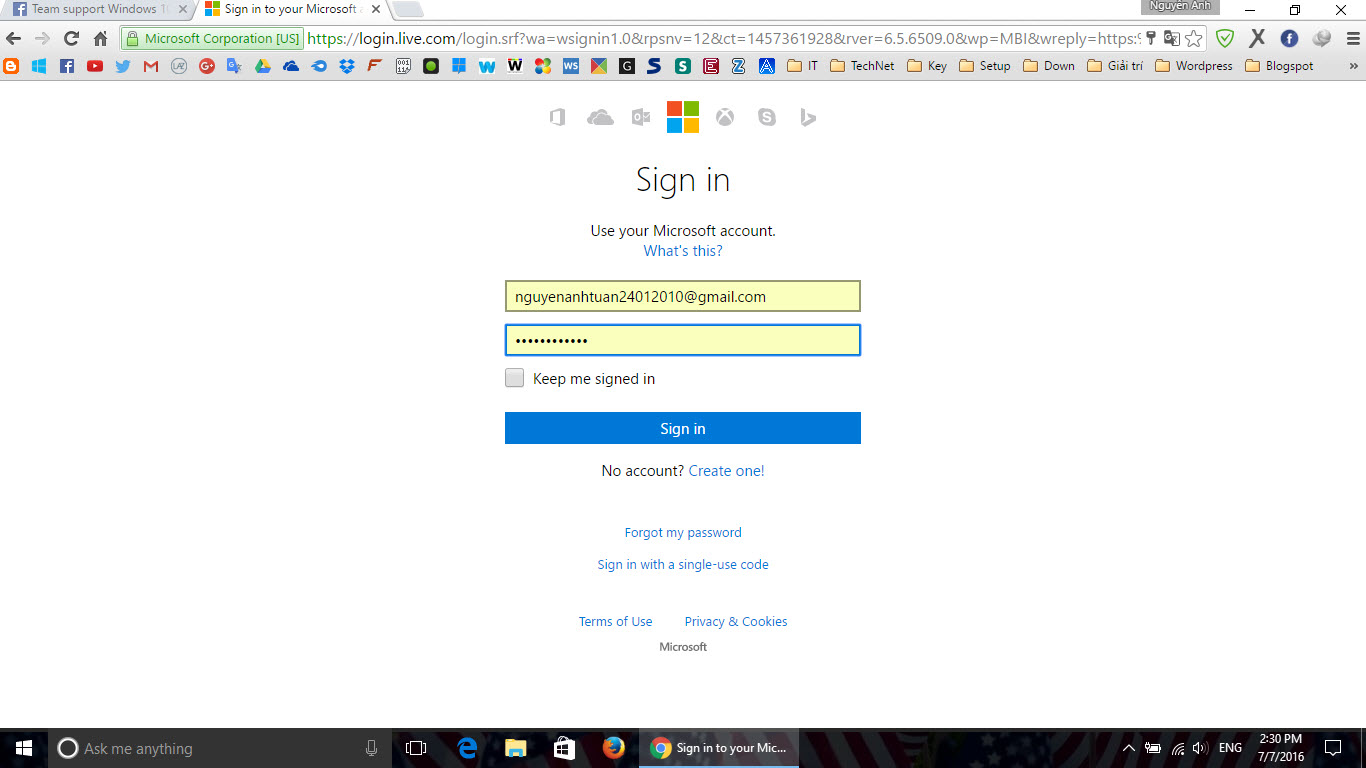Go back with the back arrow
Viewport: 1366px width, 768px height.
(x=13, y=39)
